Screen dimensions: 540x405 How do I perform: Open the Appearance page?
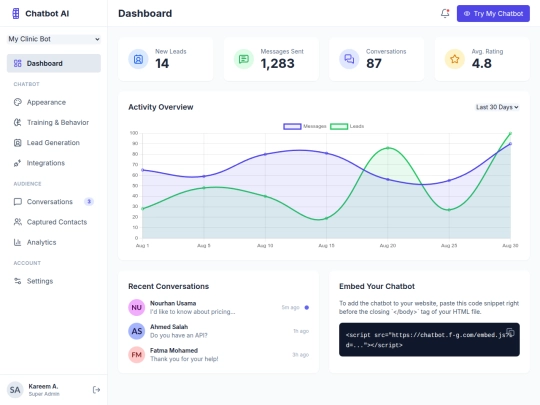(54, 102)
